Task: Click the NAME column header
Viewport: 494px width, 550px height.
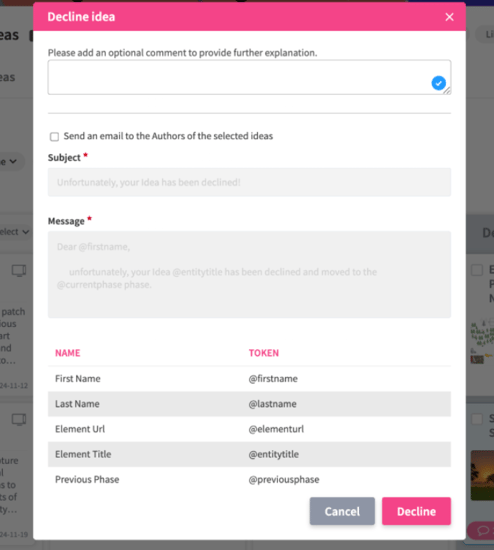Action: coord(68,353)
